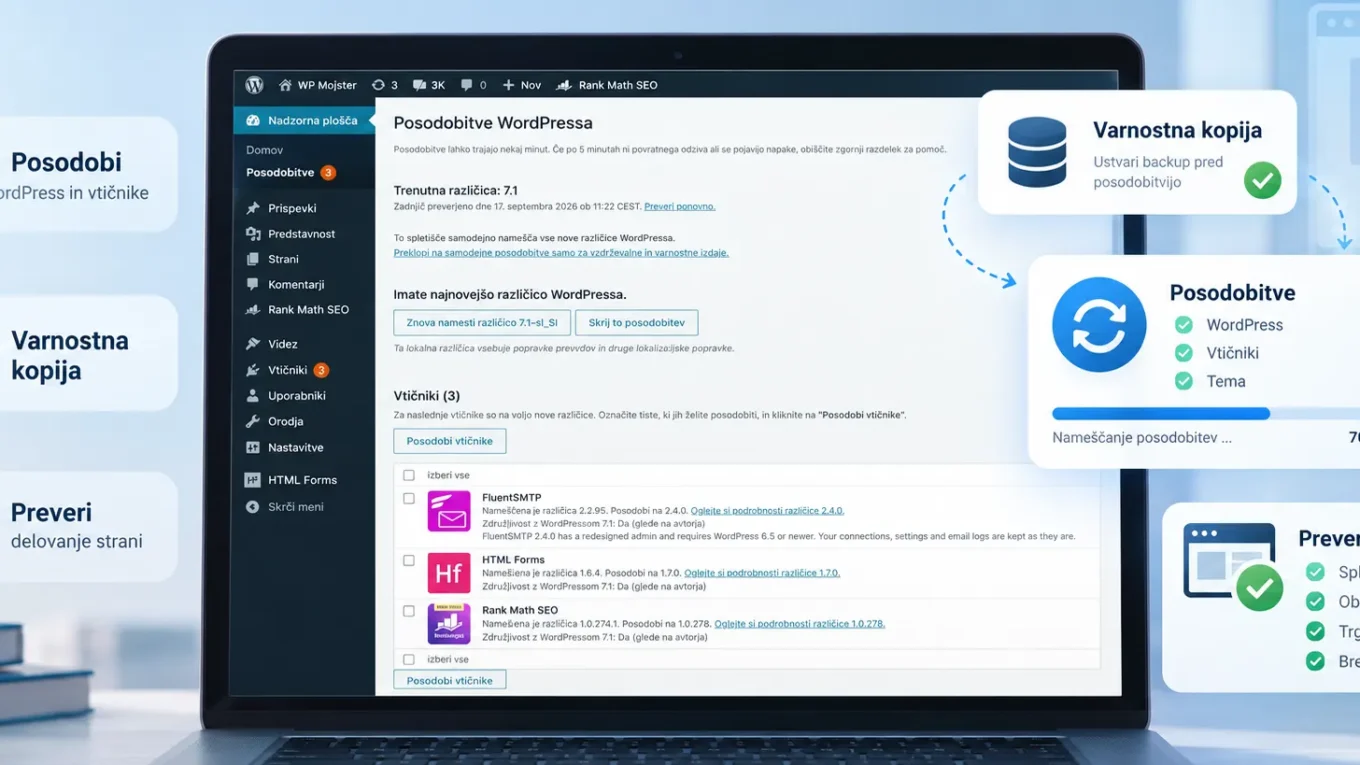
Task: Click the Preklopi na samodejne posodobitve link
Action: click(x=561, y=253)
